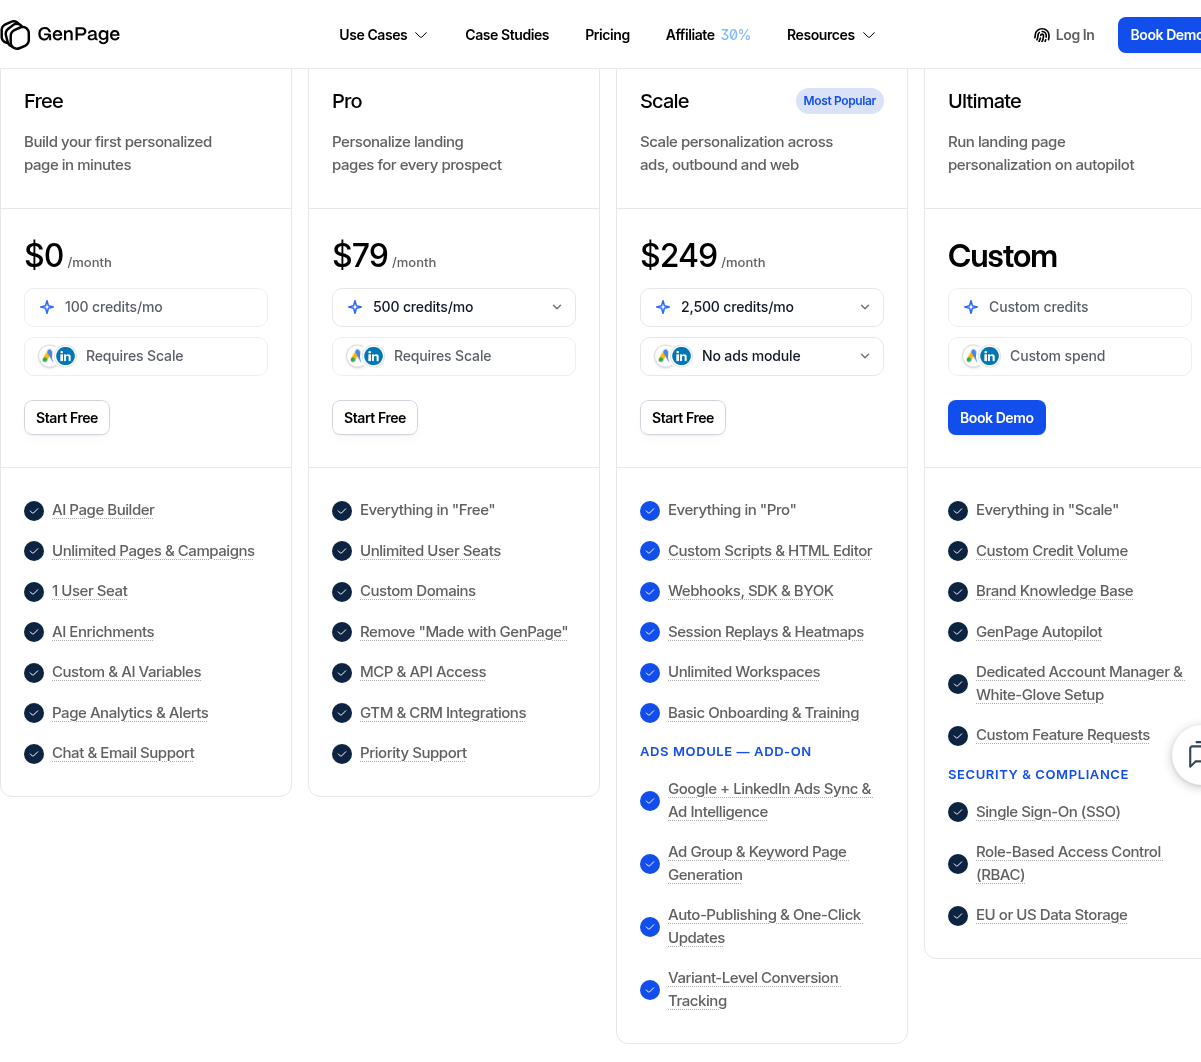Click Basic Onboarding & Training feature
The image size is (1201, 1062).
764,713
